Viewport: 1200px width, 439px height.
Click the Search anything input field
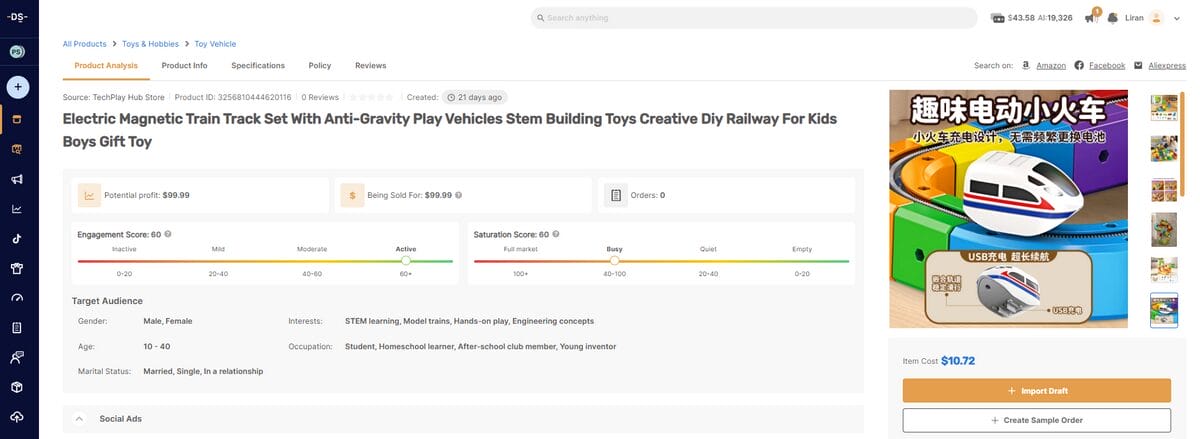753,18
